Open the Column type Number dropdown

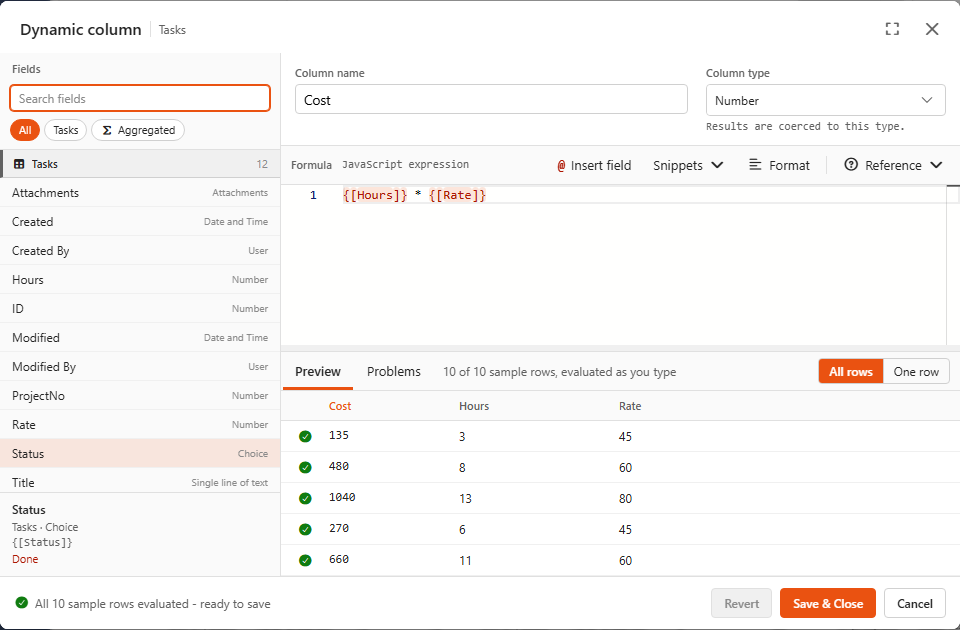pyautogui.click(x=825, y=100)
